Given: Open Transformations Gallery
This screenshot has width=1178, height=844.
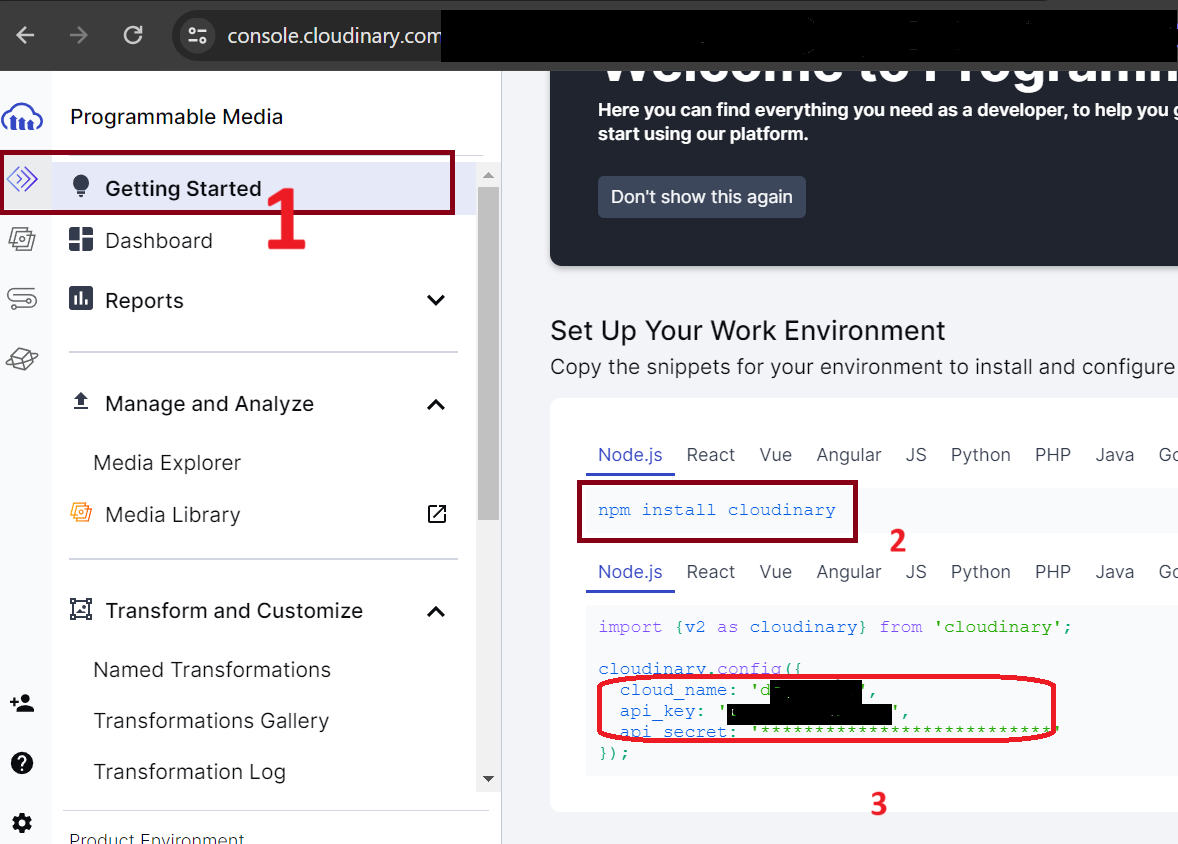Looking at the screenshot, I should click(211, 721).
